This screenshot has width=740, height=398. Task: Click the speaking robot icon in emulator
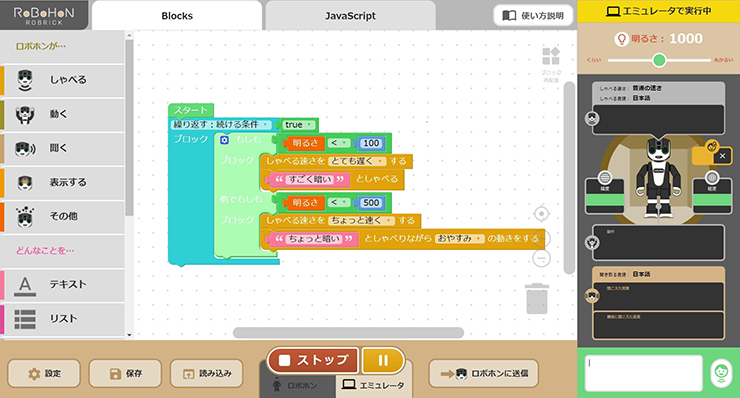(592, 118)
